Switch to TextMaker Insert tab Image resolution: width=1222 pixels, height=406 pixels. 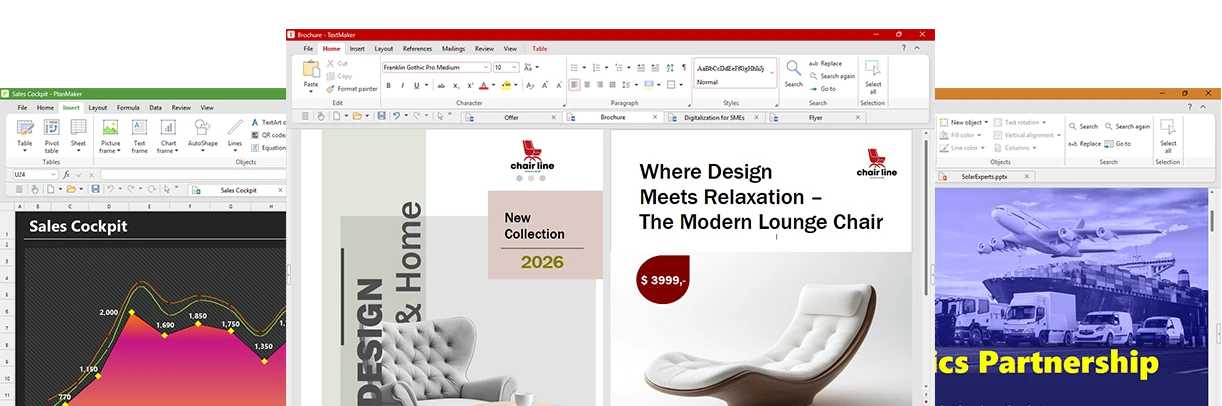tap(357, 48)
